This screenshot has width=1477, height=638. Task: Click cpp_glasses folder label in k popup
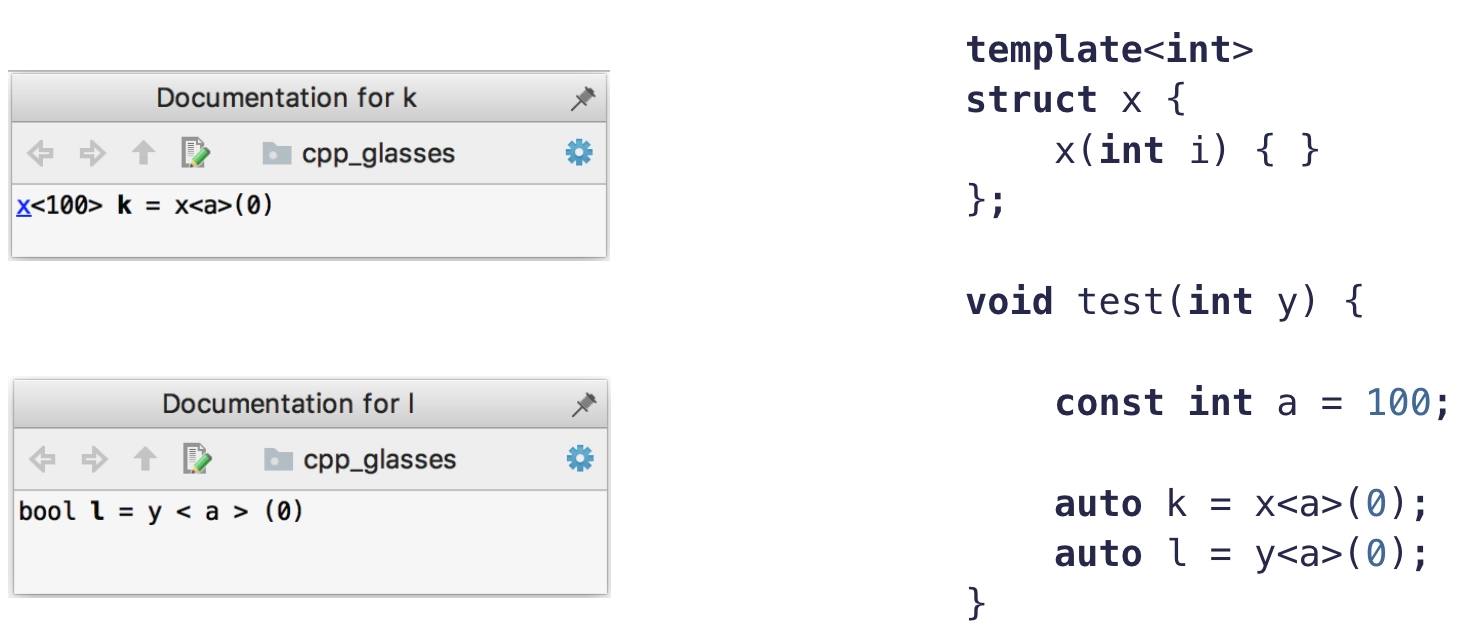(378, 154)
